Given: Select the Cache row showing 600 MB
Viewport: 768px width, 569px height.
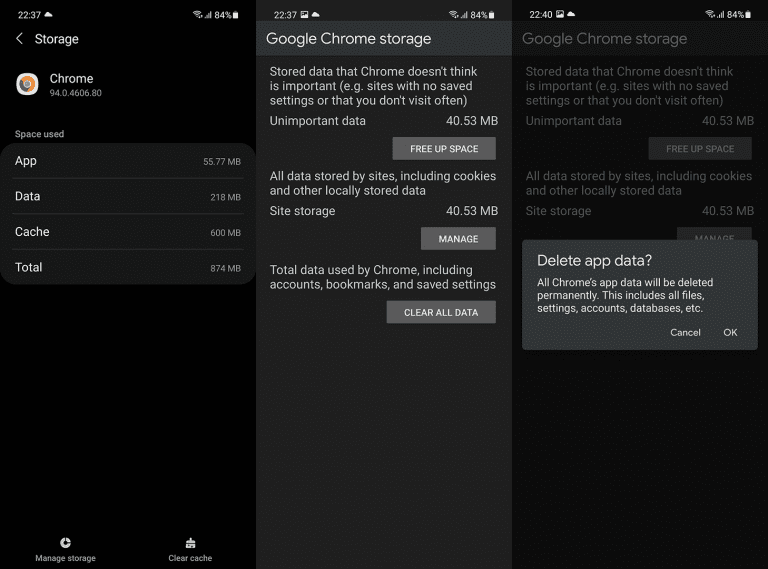Looking at the screenshot, I should coord(128,232).
